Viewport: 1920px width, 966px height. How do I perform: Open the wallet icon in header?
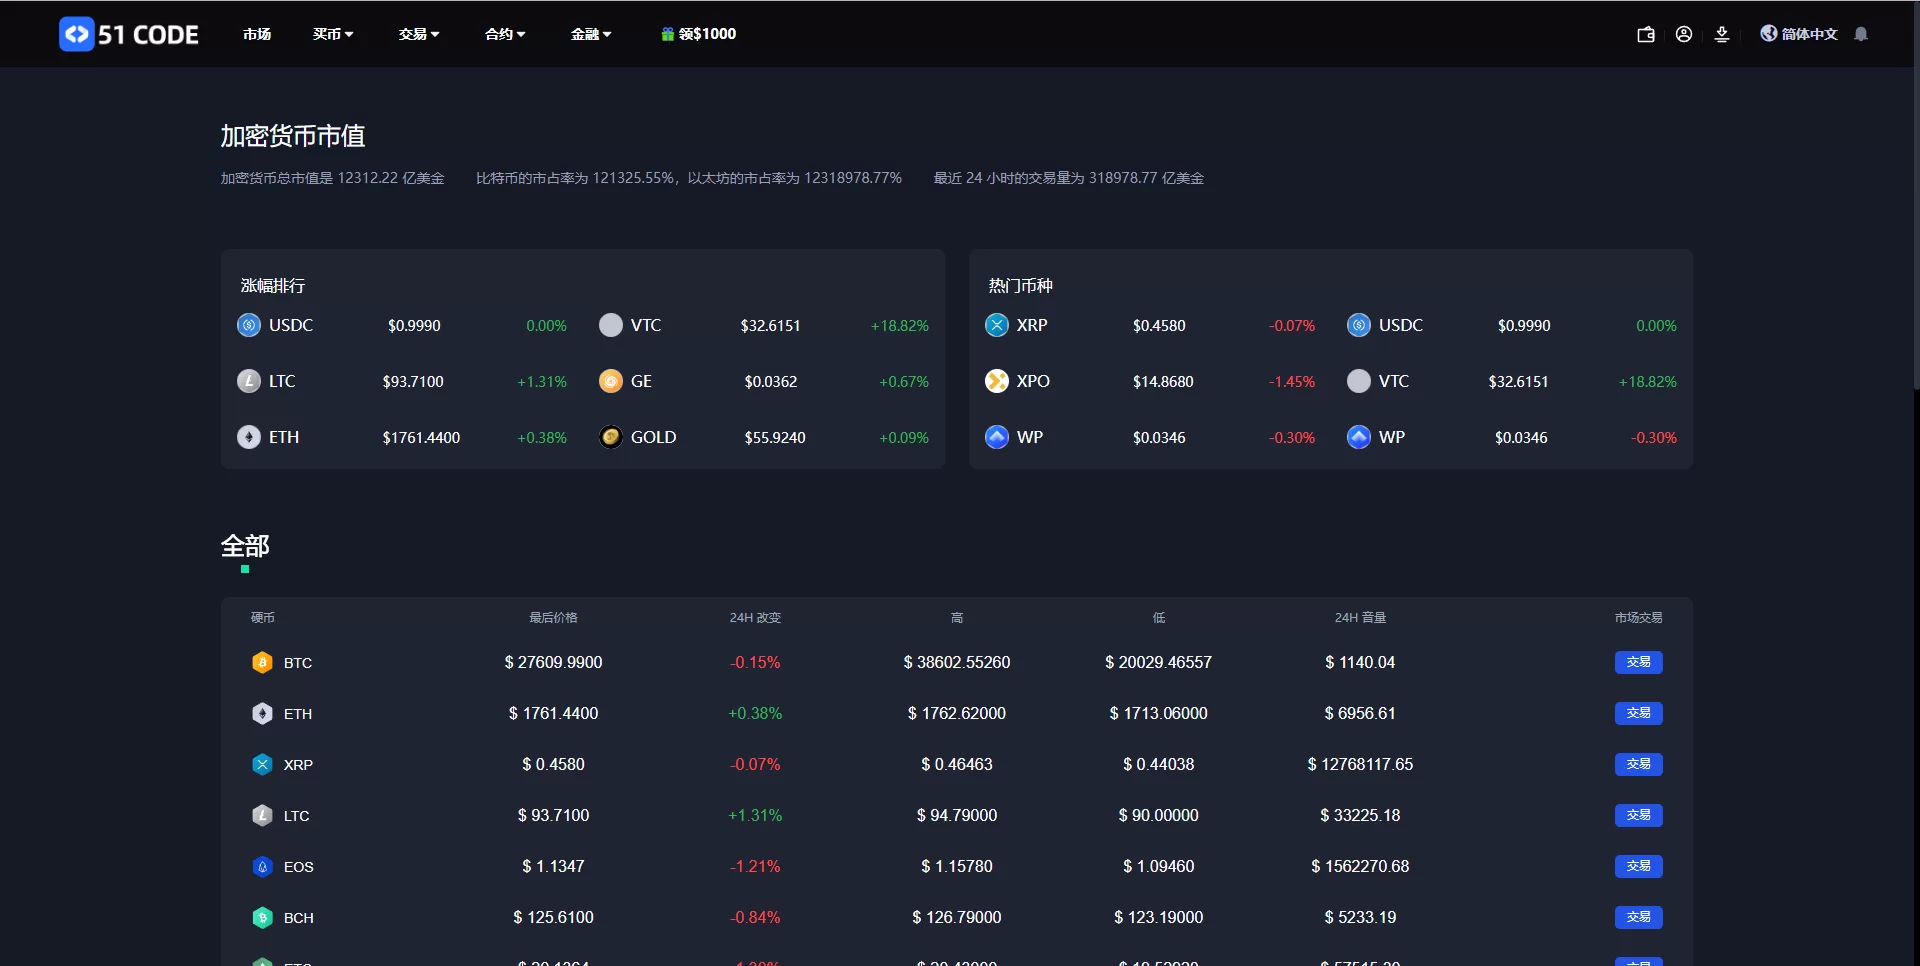[x=1645, y=34]
